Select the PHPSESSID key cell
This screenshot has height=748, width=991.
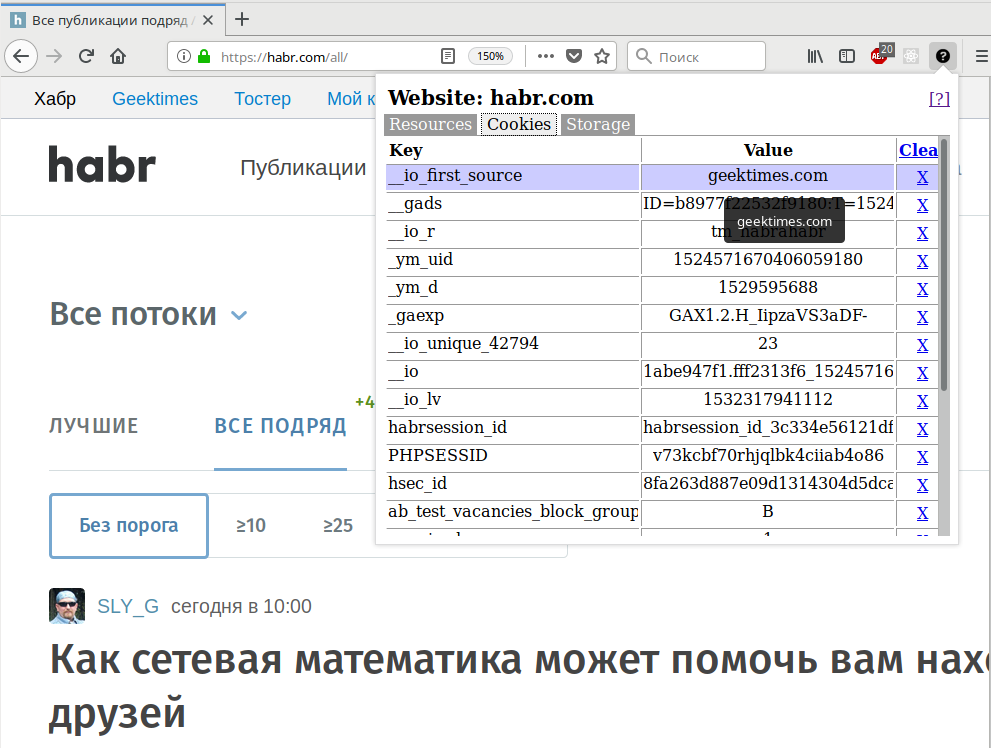tap(513, 455)
